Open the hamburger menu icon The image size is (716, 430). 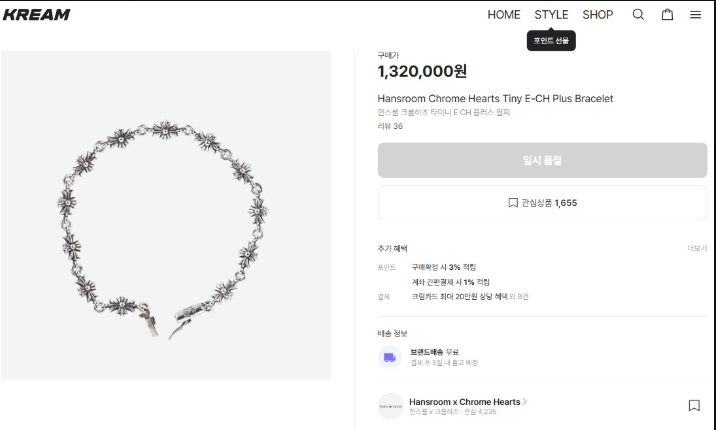[x=695, y=15]
